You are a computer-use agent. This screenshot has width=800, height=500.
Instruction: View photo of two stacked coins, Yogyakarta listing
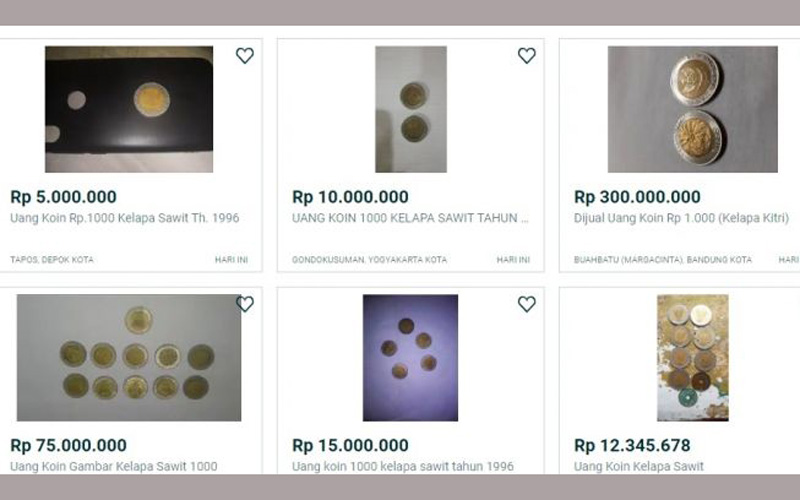(x=411, y=109)
